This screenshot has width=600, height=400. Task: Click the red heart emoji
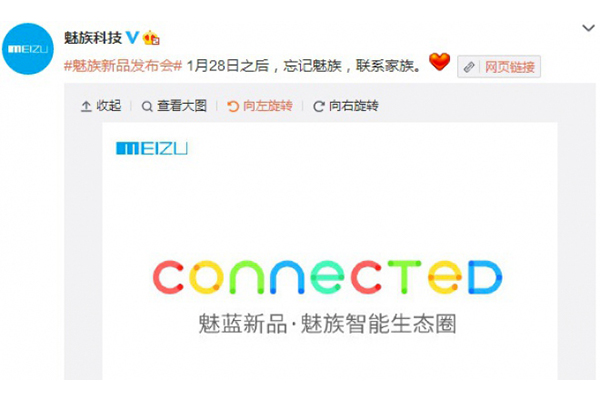click(439, 62)
